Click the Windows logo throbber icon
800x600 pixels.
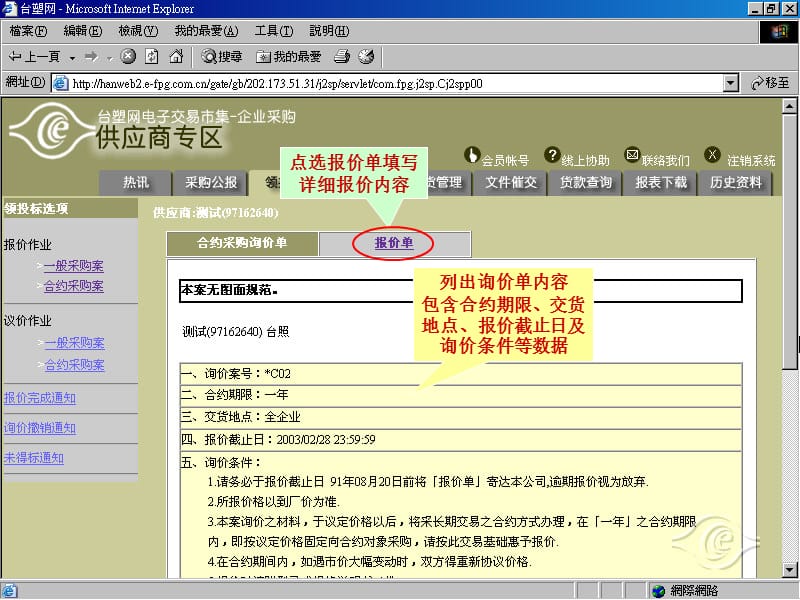click(779, 32)
